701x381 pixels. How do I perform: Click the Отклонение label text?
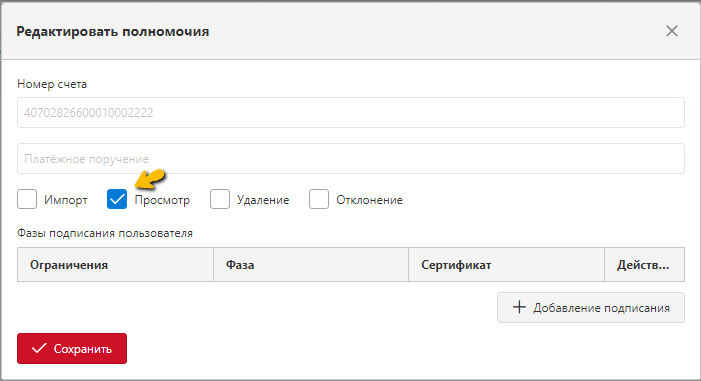pyautogui.click(x=369, y=200)
